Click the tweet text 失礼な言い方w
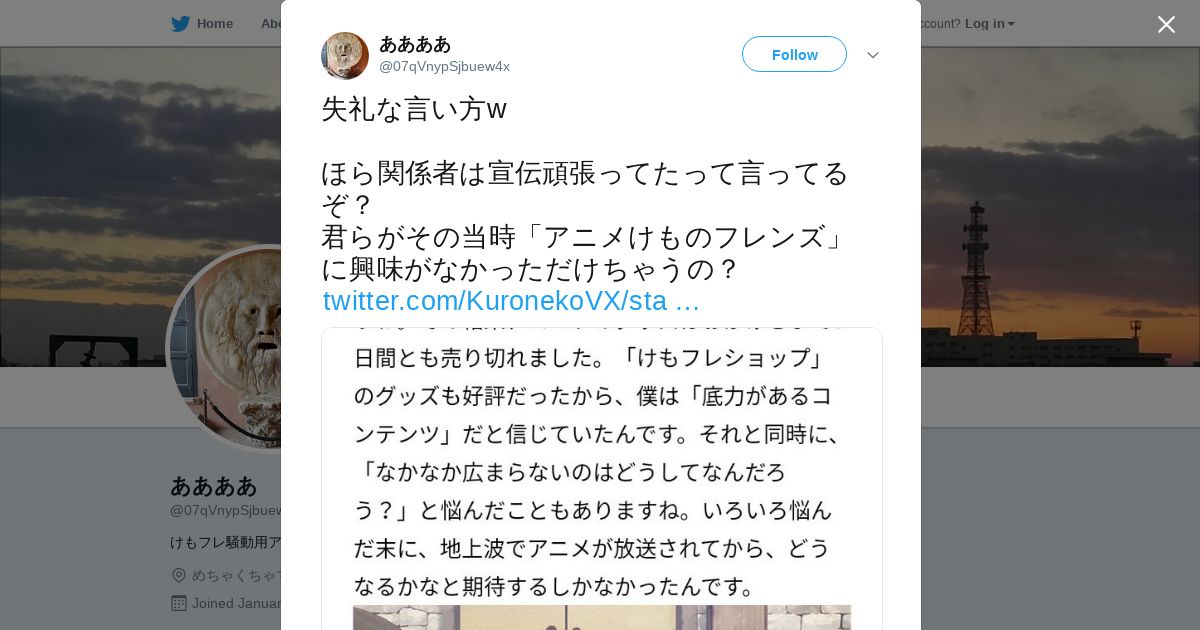Screen dimensions: 1200x630 pos(414,109)
